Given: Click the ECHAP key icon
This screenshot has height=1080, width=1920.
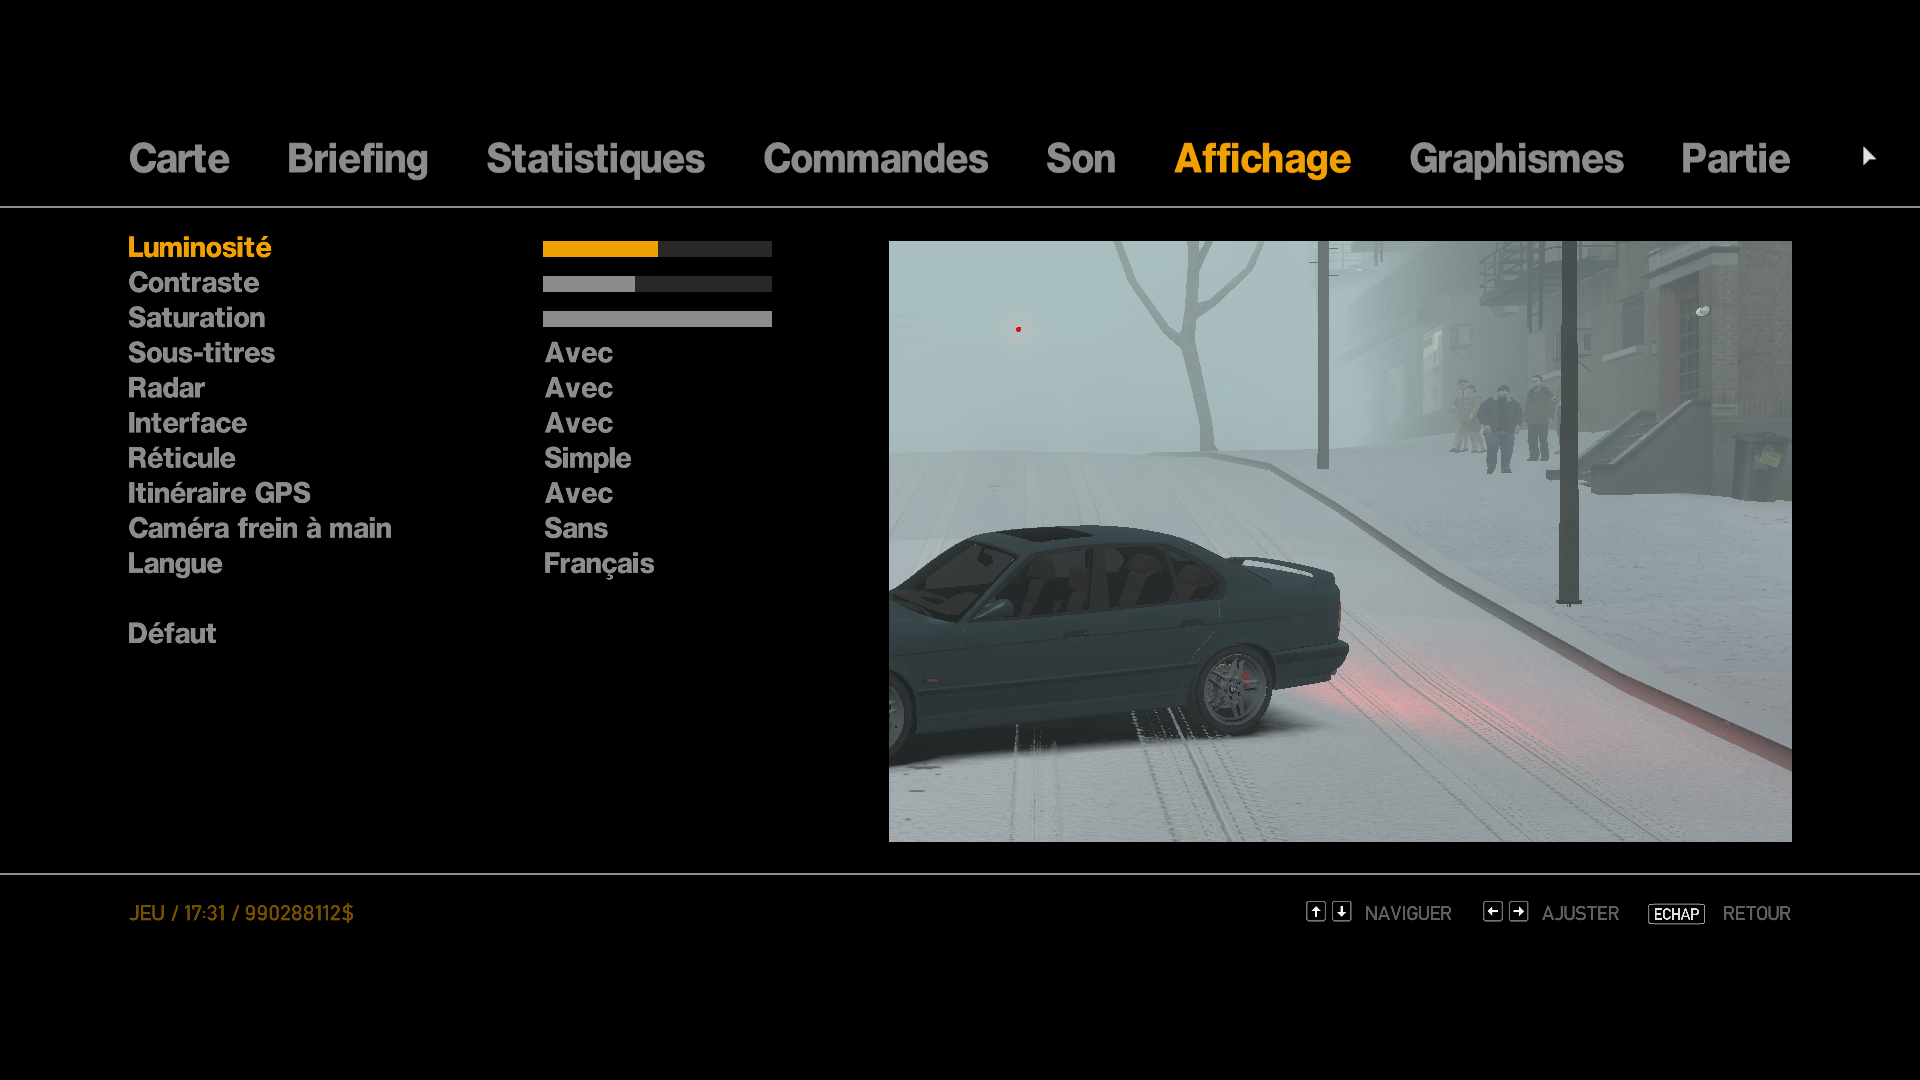Looking at the screenshot, I should click(1676, 914).
